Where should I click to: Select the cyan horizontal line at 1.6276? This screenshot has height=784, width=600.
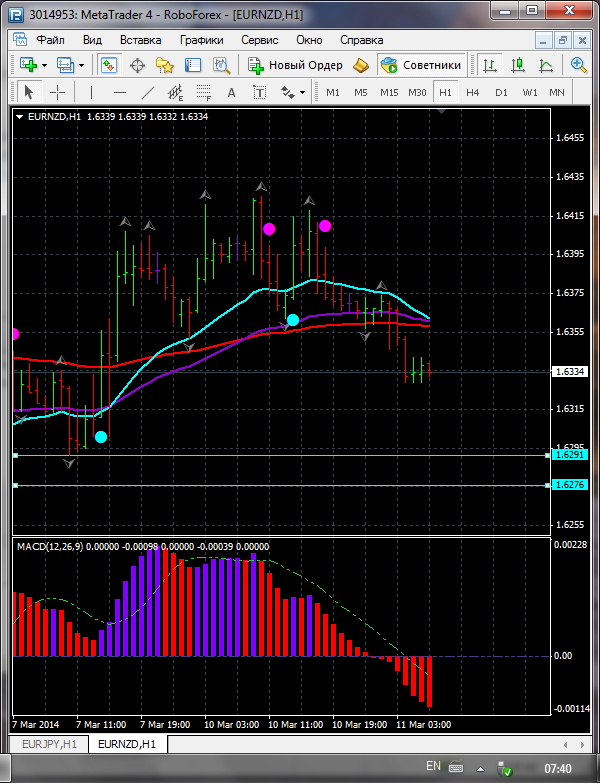(x=282, y=486)
